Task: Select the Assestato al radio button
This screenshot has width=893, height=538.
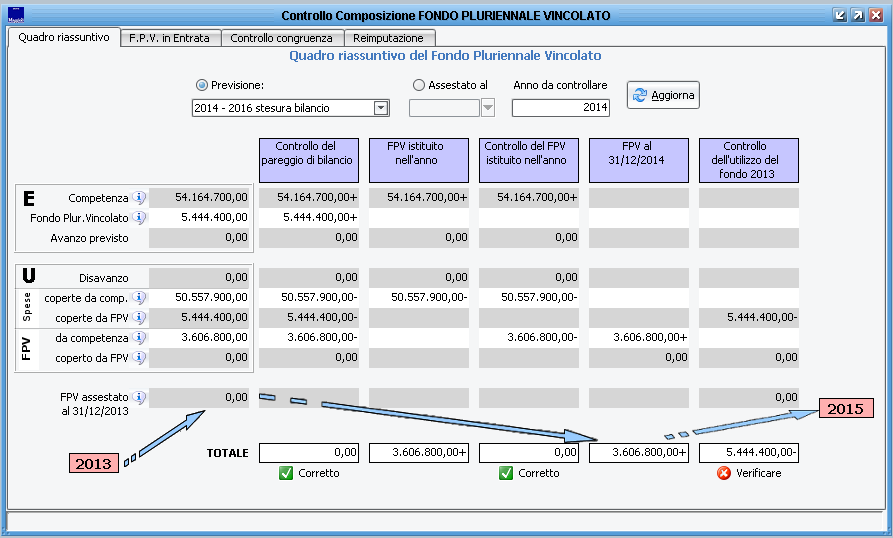Action: [x=419, y=86]
